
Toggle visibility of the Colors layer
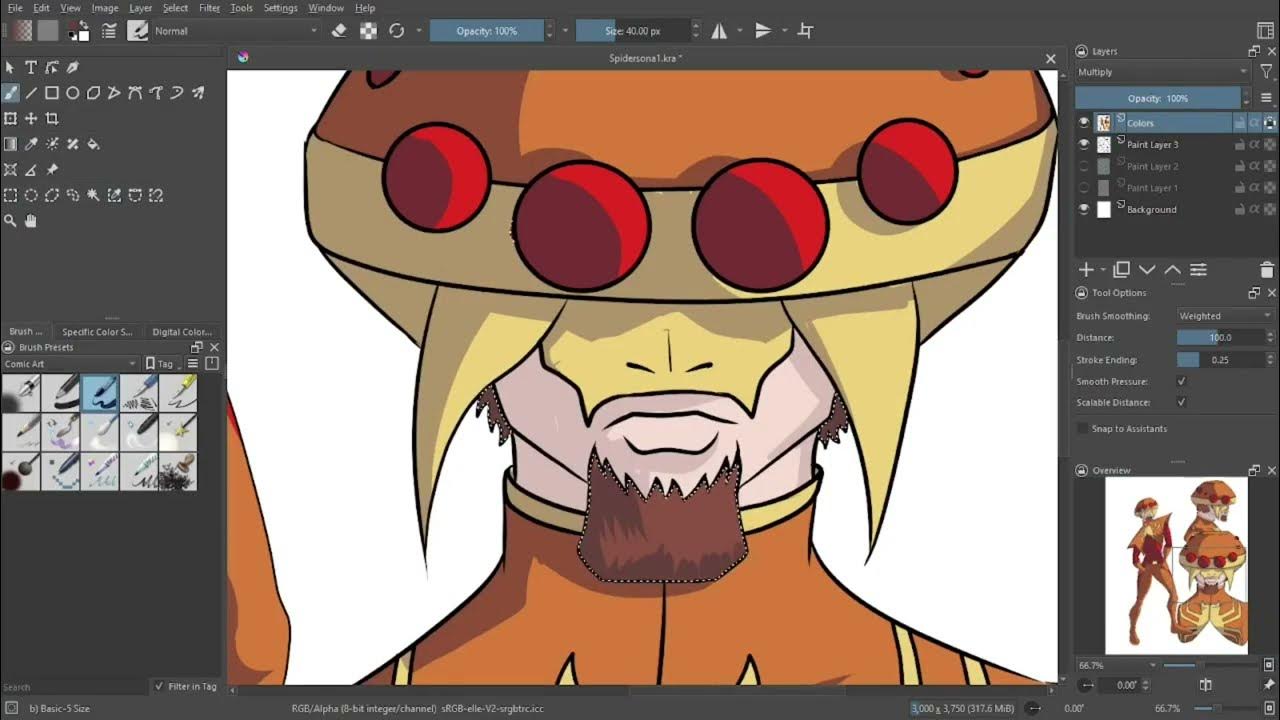(x=1084, y=123)
